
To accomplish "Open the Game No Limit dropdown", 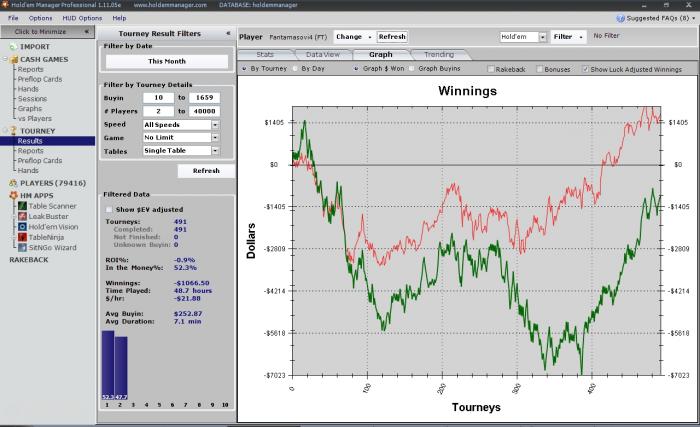I will pos(215,138).
